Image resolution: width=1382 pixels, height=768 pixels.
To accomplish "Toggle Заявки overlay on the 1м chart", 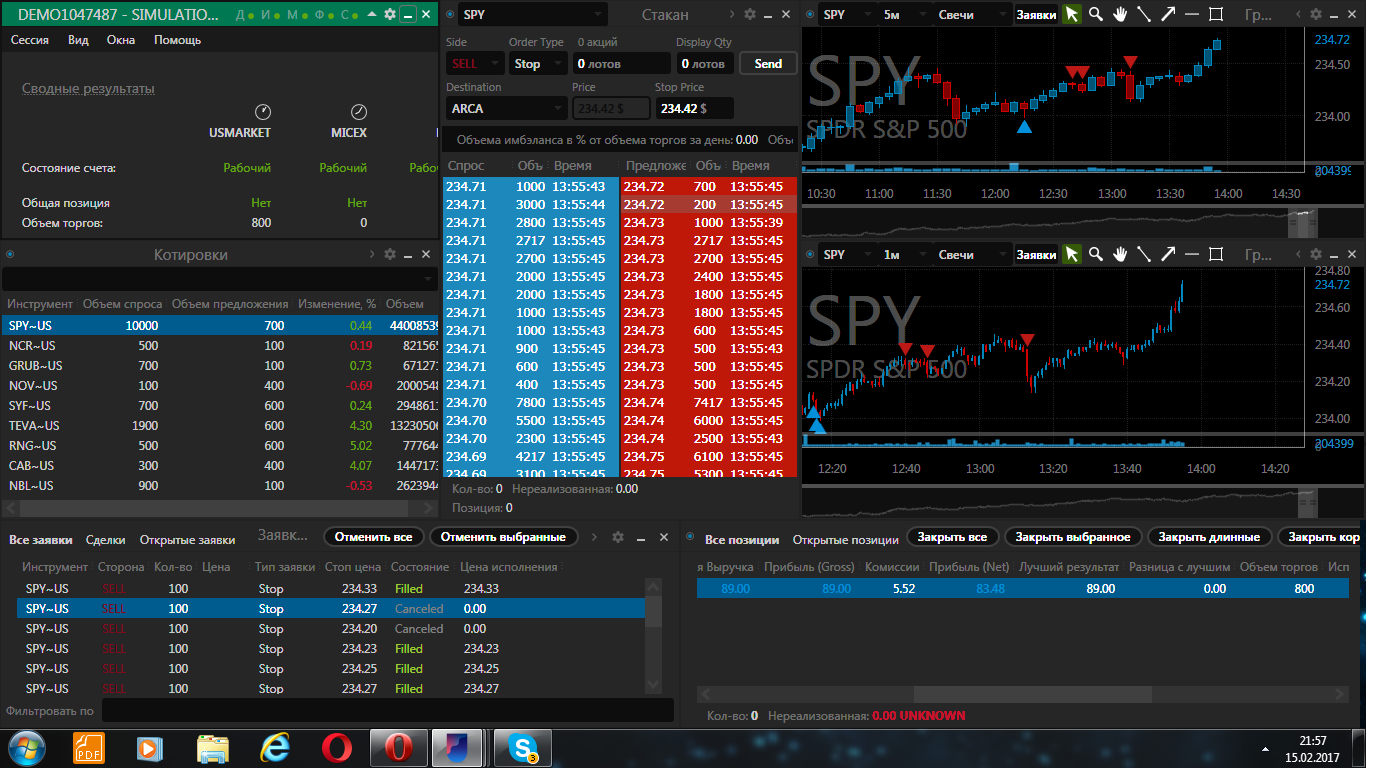I will [x=1036, y=255].
